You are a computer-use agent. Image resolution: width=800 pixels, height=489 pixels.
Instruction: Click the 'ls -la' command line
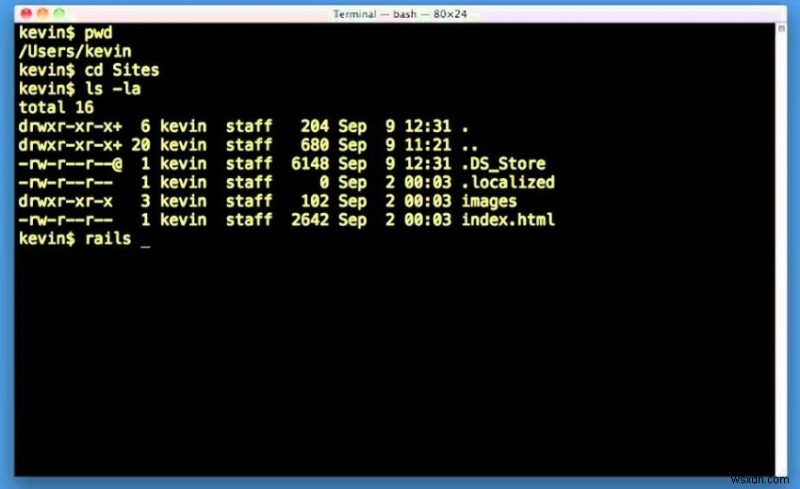tap(80, 89)
